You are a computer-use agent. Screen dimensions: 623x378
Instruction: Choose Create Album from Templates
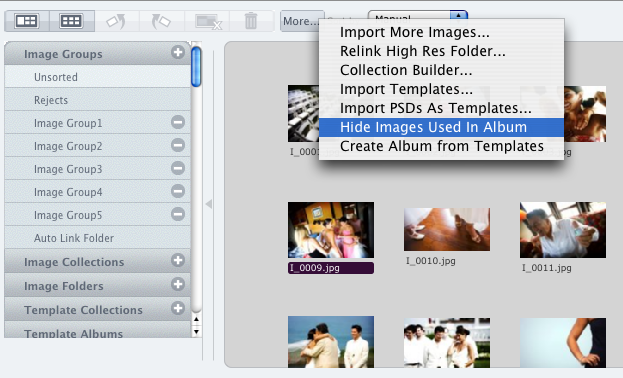pyautogui.click(x=441, y=146)
